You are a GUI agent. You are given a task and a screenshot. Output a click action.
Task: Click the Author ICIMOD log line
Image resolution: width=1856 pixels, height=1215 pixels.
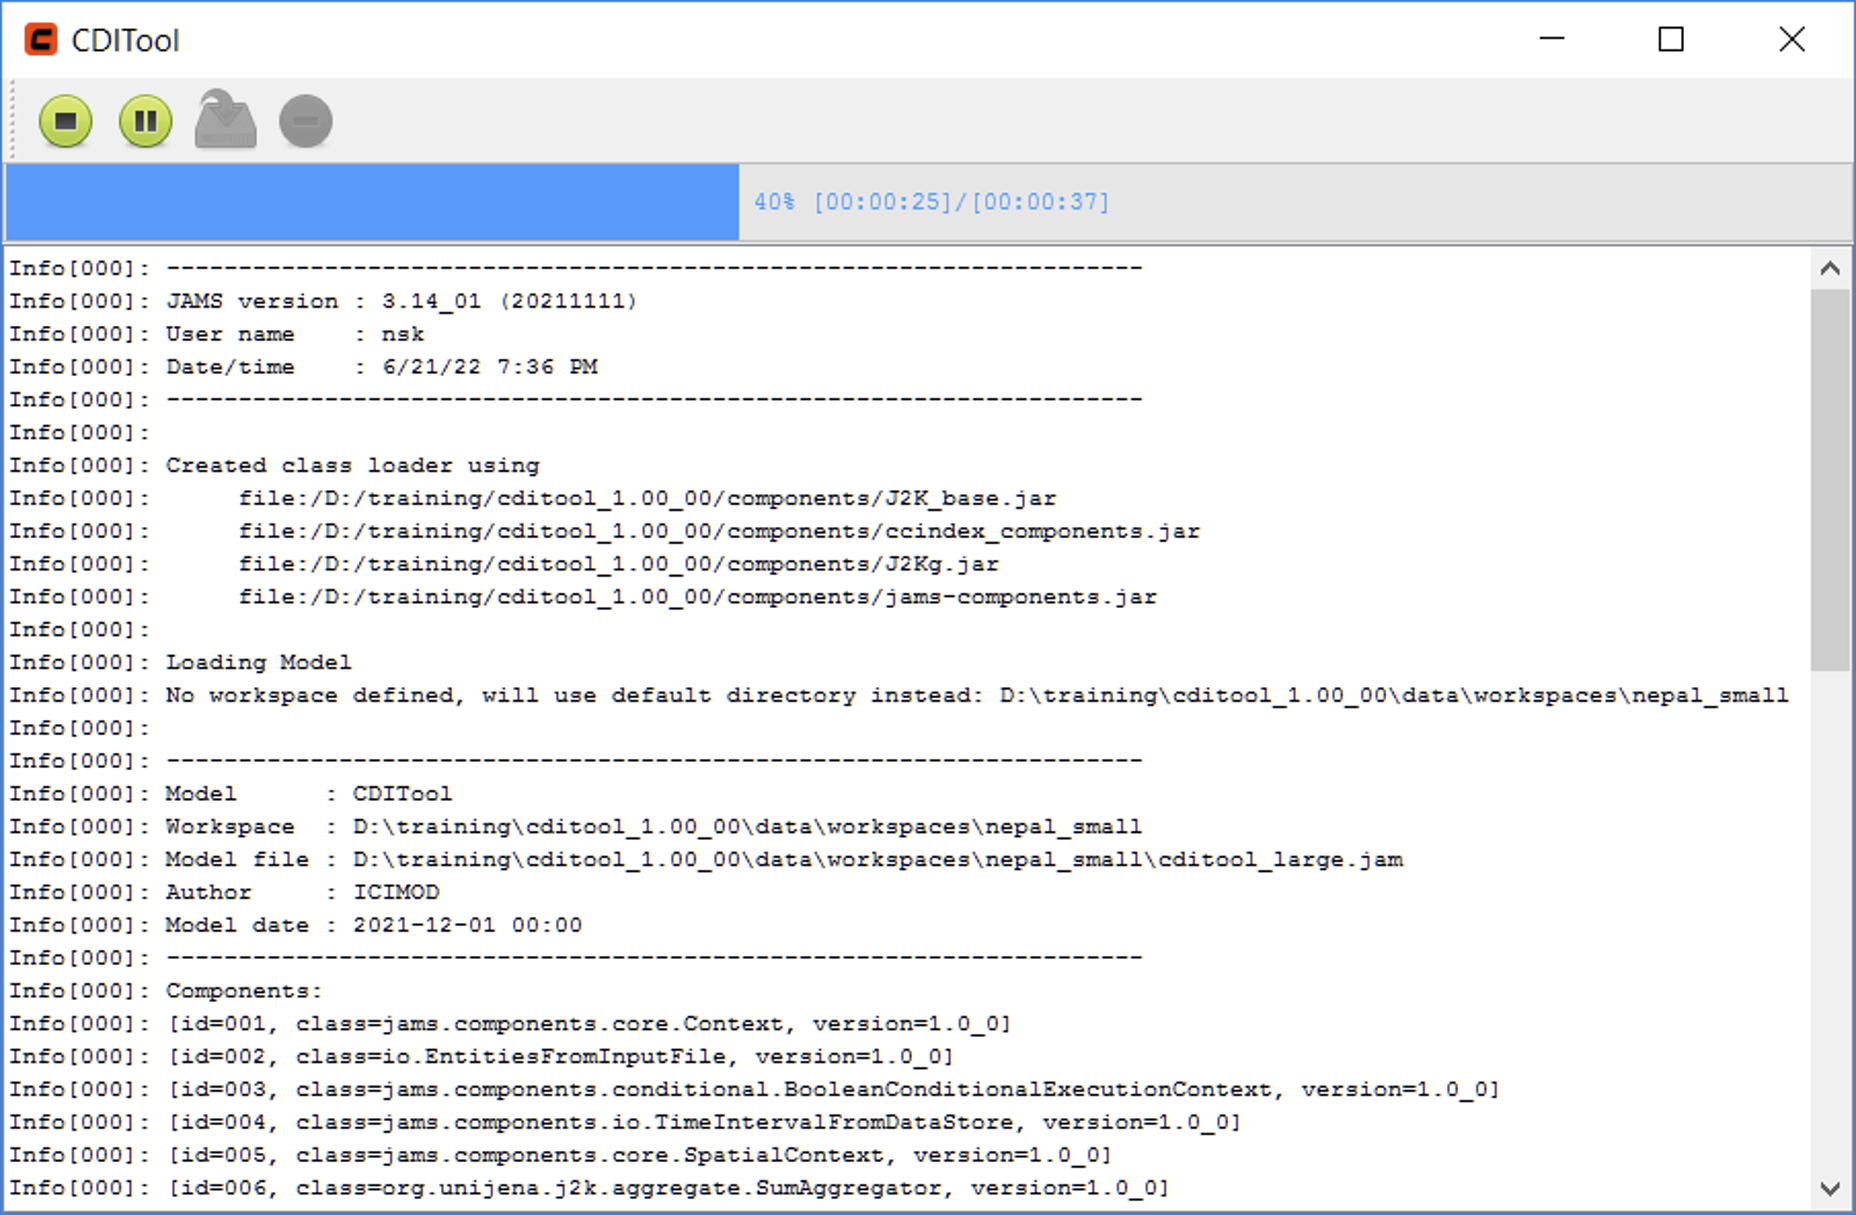pos(301,892)
